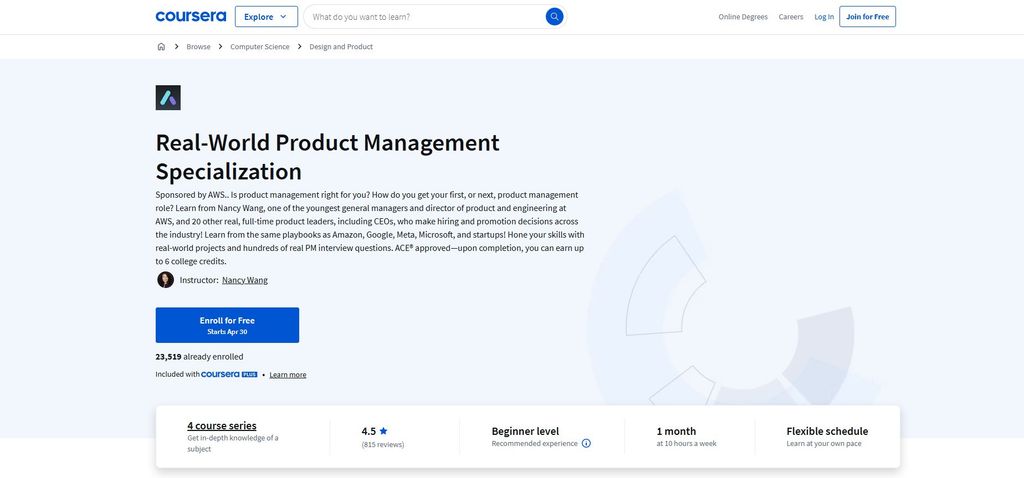Open the '4 course series' link
The width and height of the screenshot is (1024, 478).
[222, 426]
